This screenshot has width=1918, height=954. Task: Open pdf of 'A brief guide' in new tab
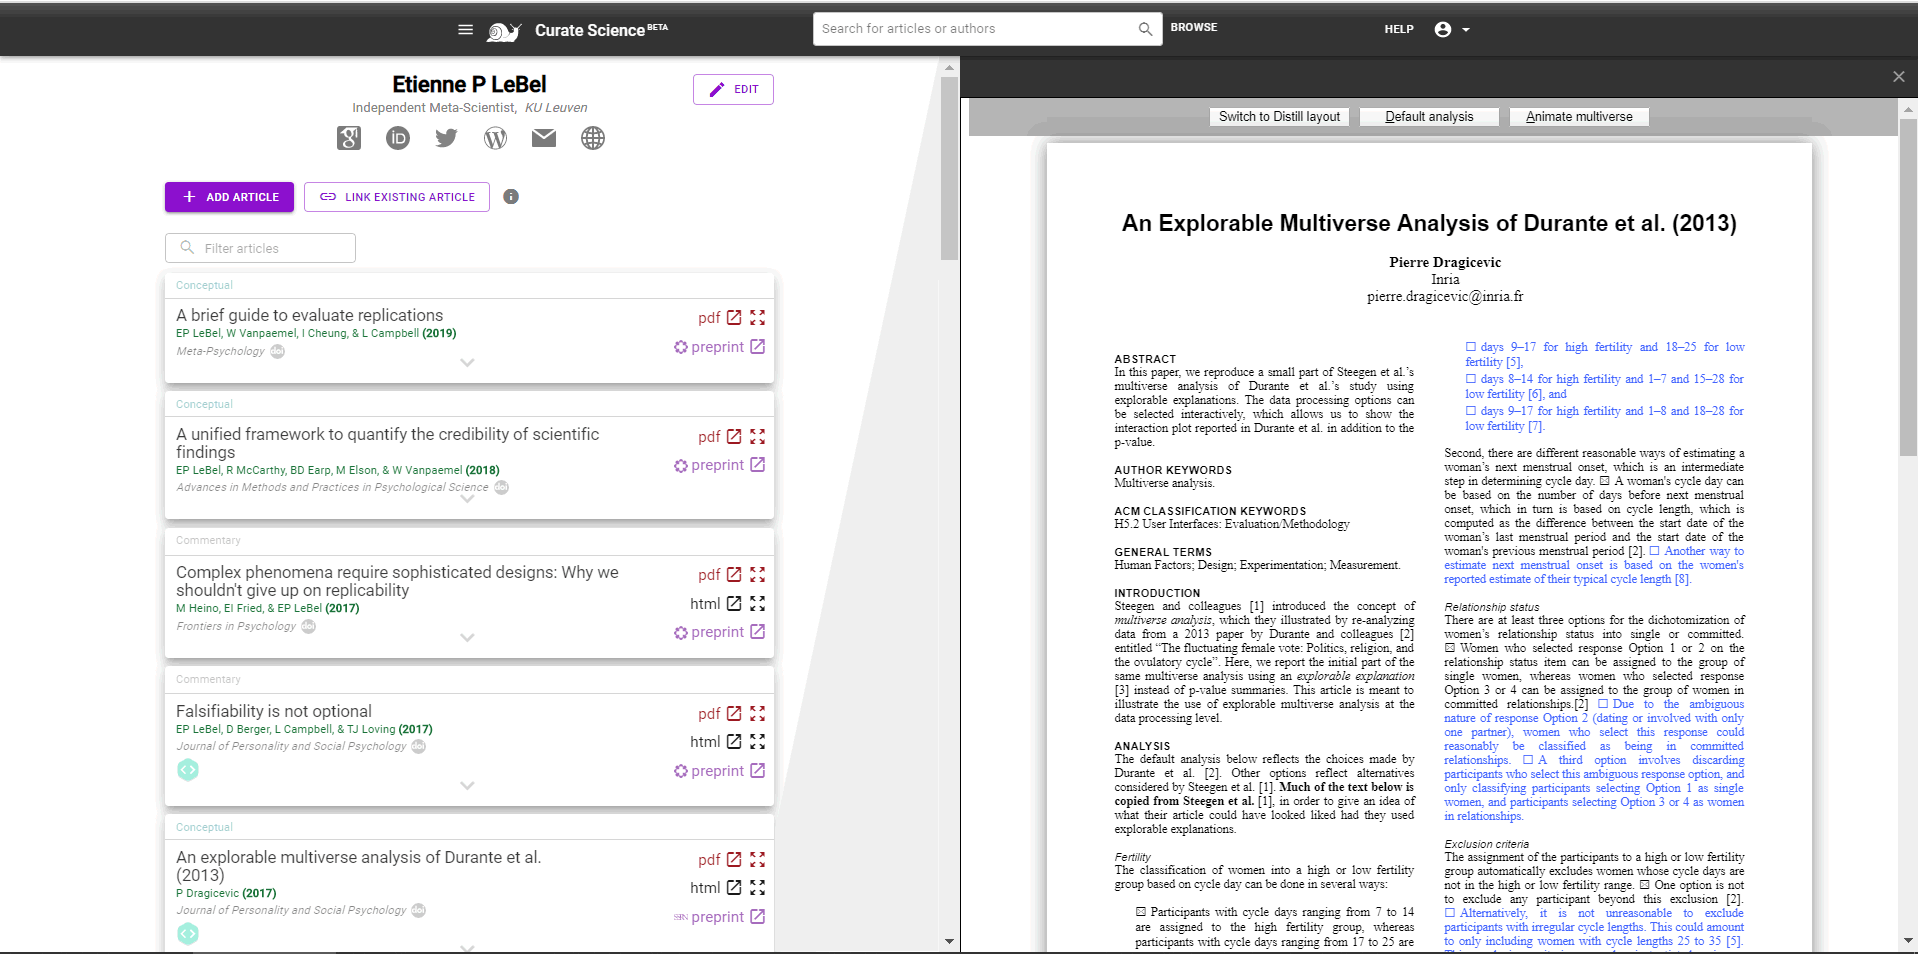[x=734, y=317]
